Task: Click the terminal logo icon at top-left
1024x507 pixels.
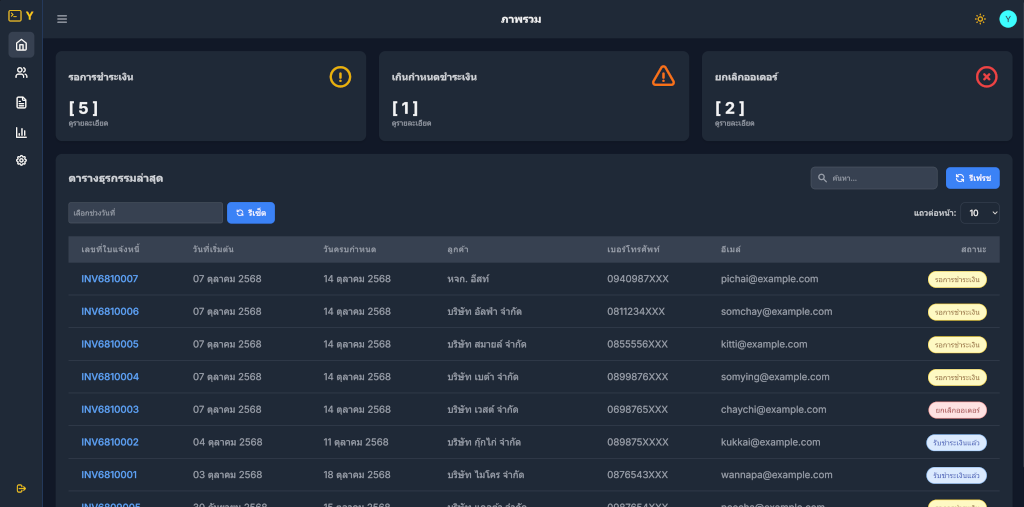Action: point(15,15)
